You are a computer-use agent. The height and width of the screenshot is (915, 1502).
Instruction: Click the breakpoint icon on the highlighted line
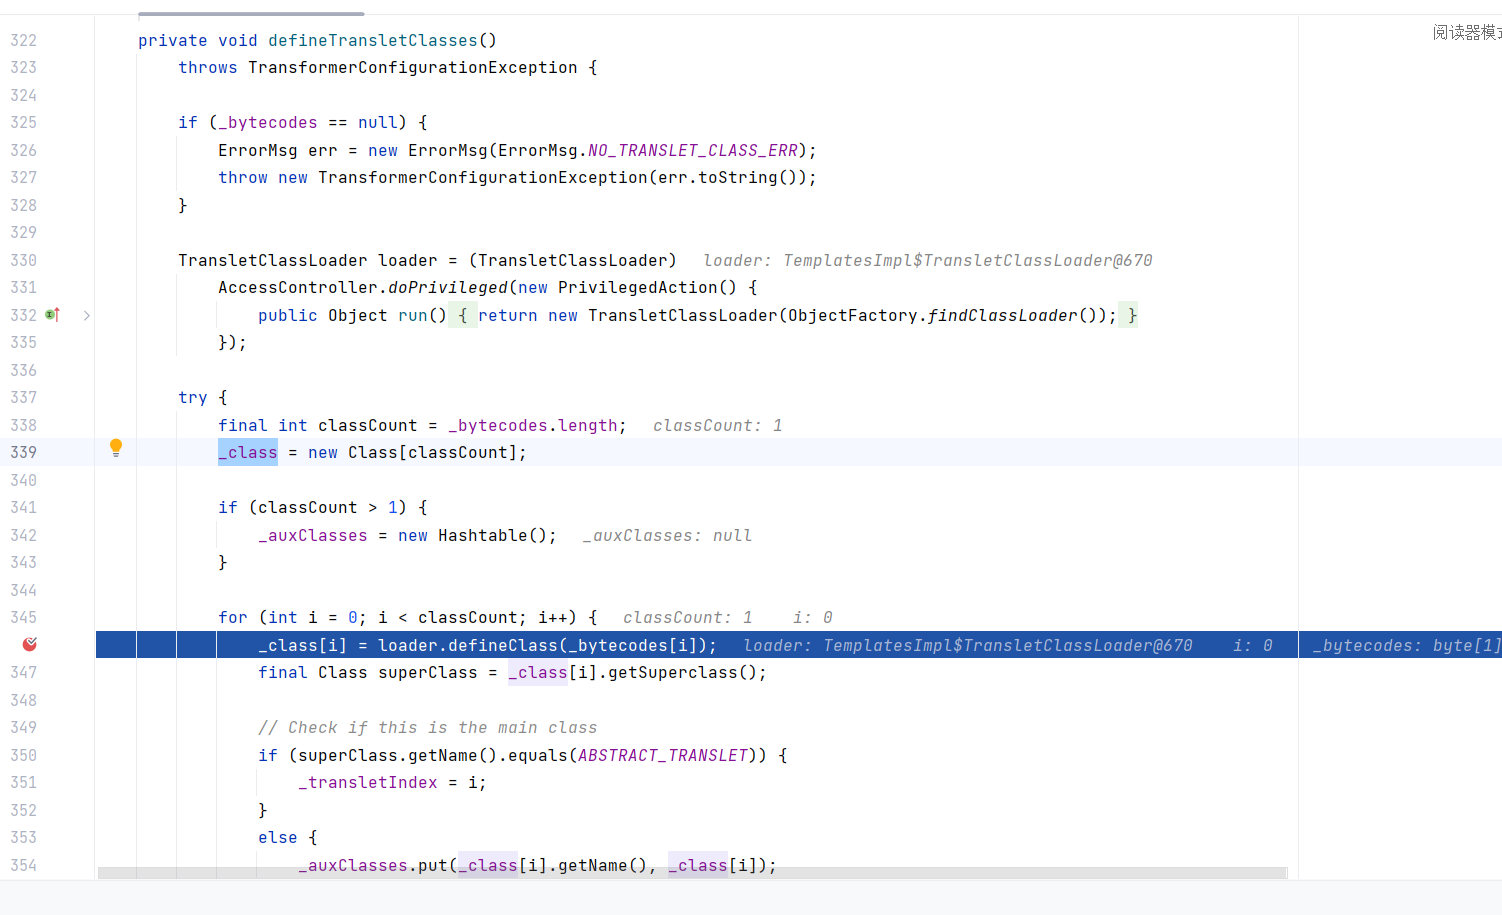(x=30, y=645)
